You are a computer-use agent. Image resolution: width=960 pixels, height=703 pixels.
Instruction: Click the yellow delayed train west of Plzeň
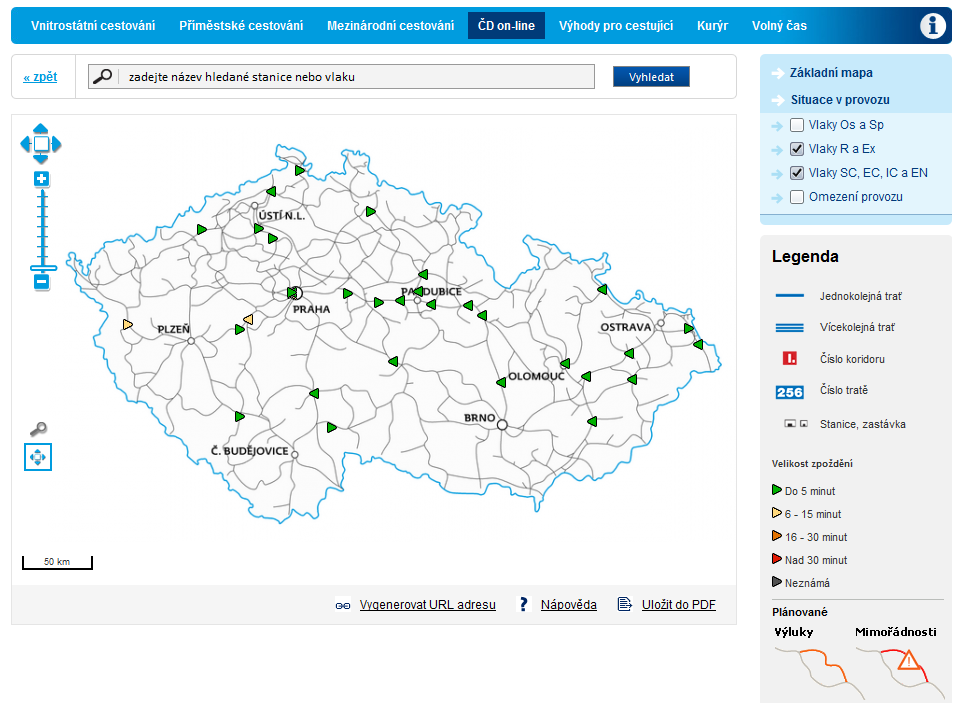127,324
